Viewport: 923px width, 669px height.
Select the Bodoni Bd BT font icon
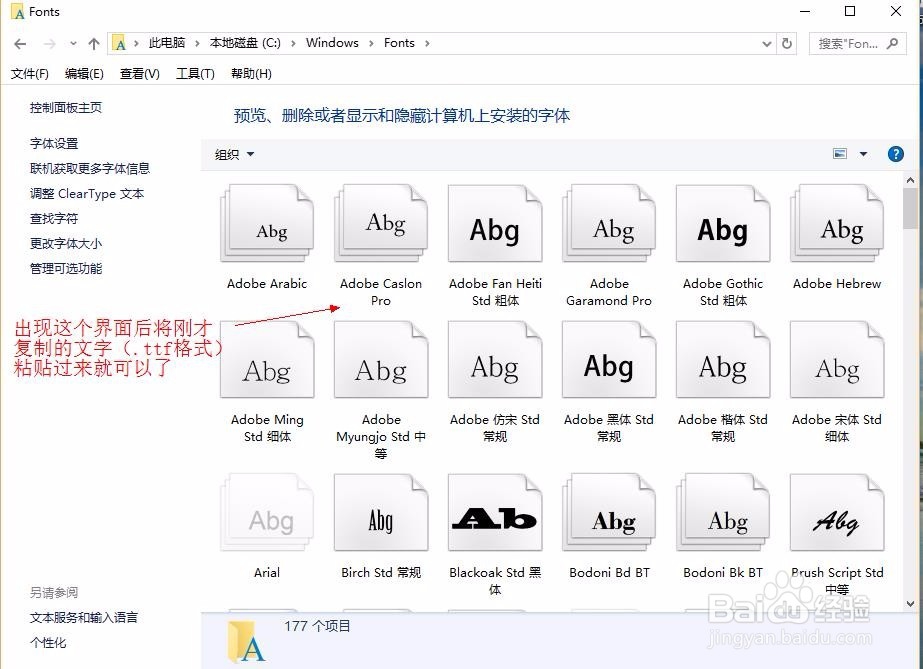click(x=609, y=512)
